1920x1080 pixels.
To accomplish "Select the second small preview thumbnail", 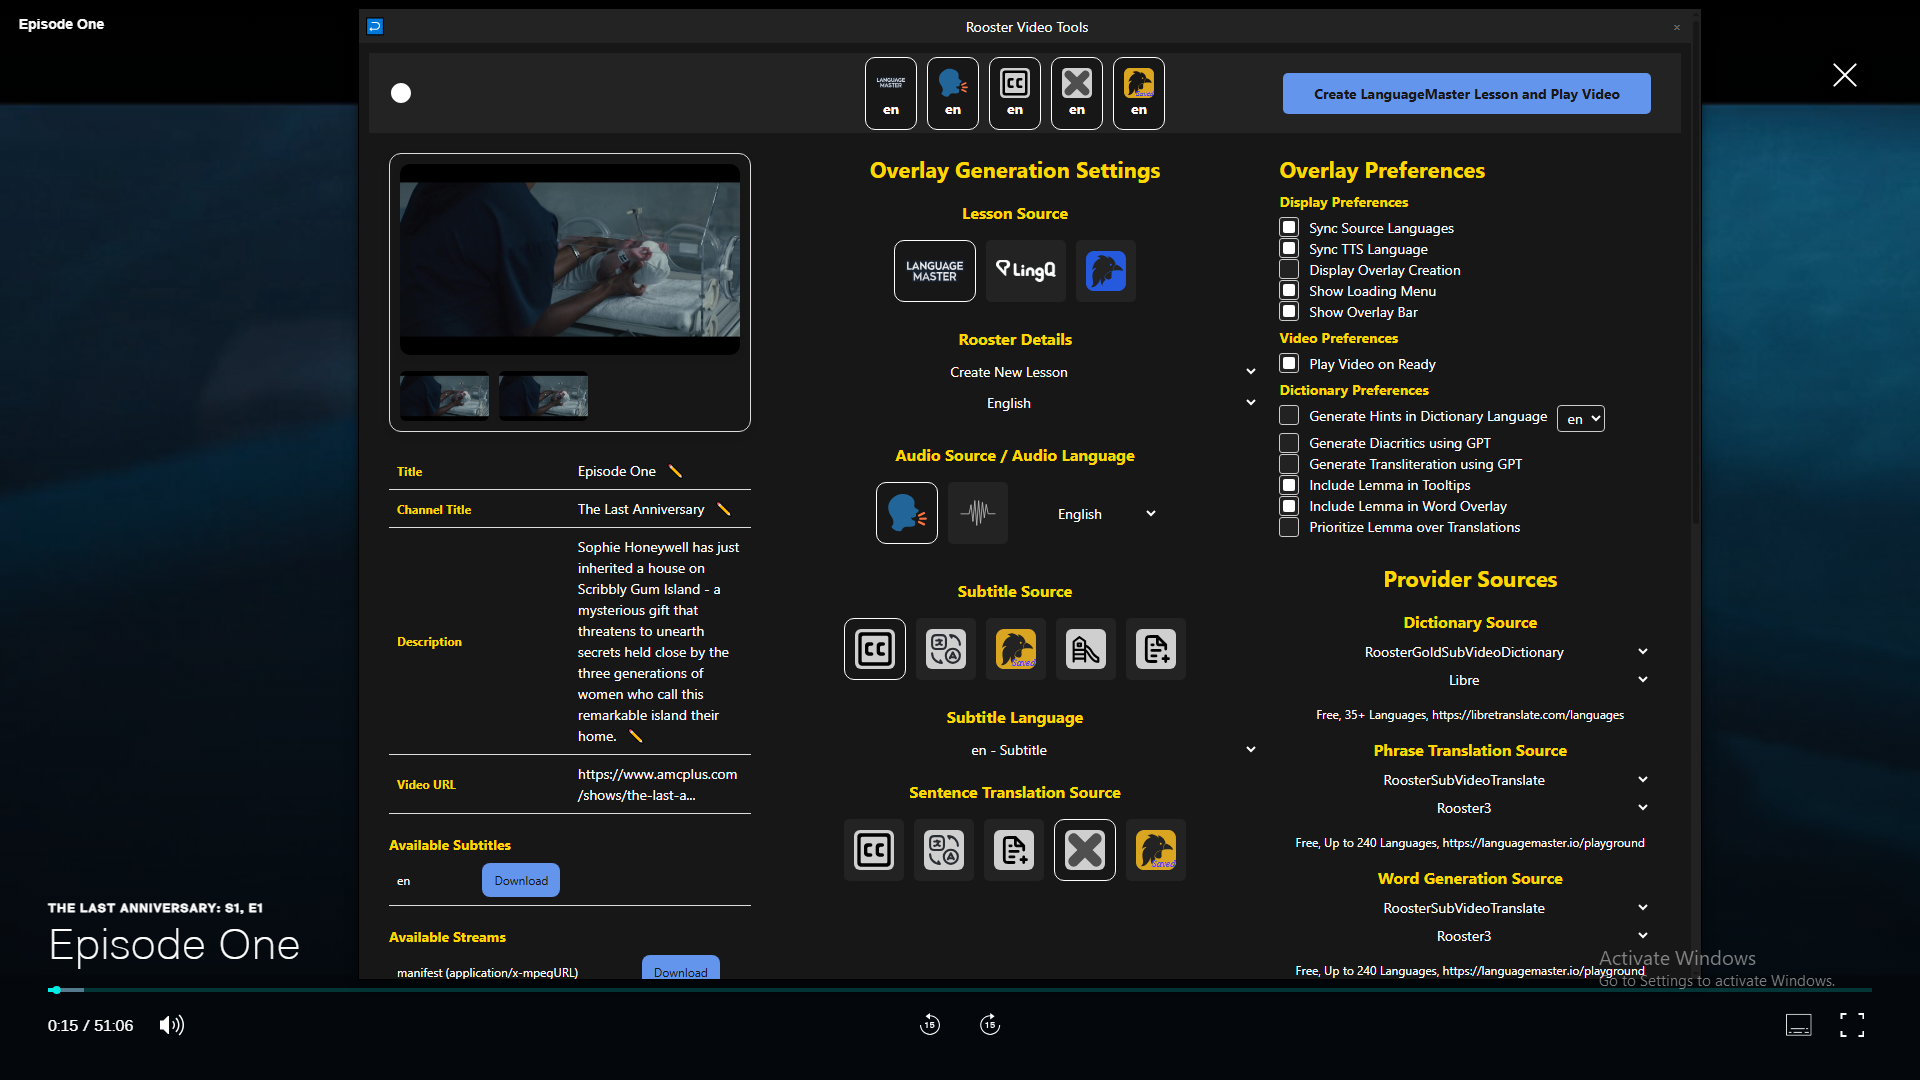I will (x=543, y=395).
